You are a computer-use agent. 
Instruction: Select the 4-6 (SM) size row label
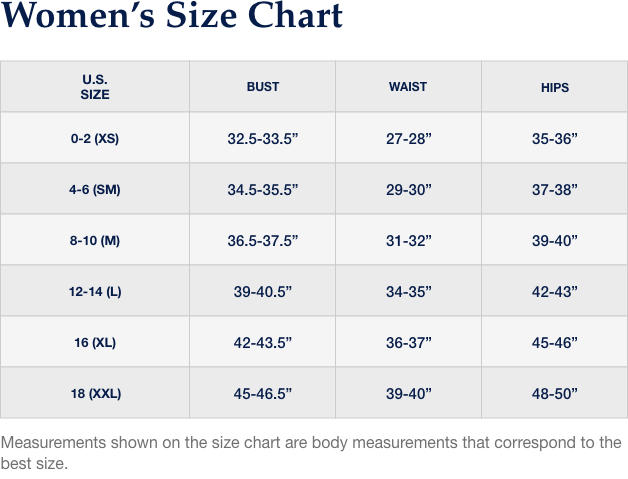(x=95, y=190)
